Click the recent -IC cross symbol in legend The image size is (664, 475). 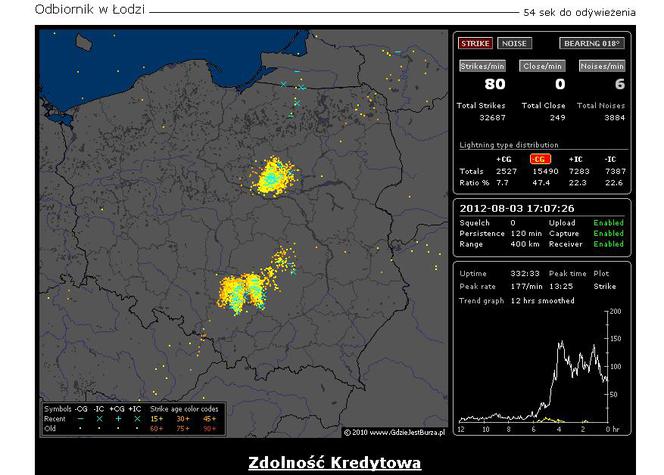(99, 419)
